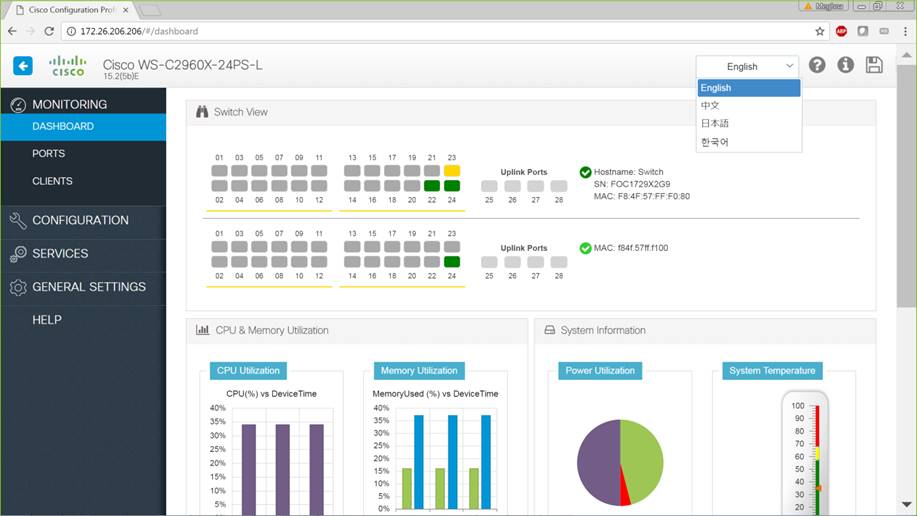Click the first purple CPU bar
This screenshot has height=516, width=917.
(249, 470)
